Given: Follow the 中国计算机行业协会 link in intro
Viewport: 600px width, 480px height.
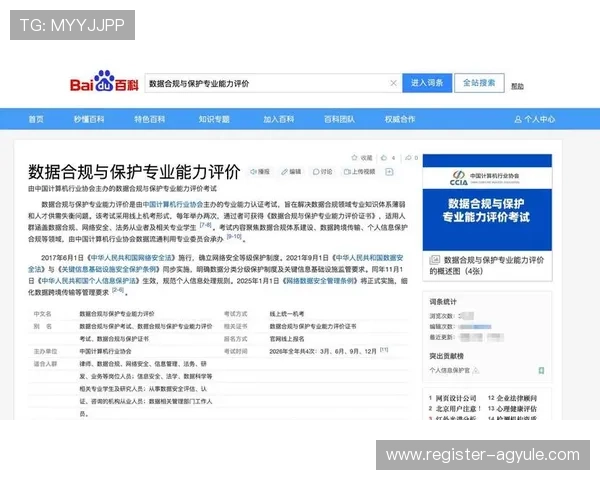Looking at the screenshot, I should click(173, 204).
